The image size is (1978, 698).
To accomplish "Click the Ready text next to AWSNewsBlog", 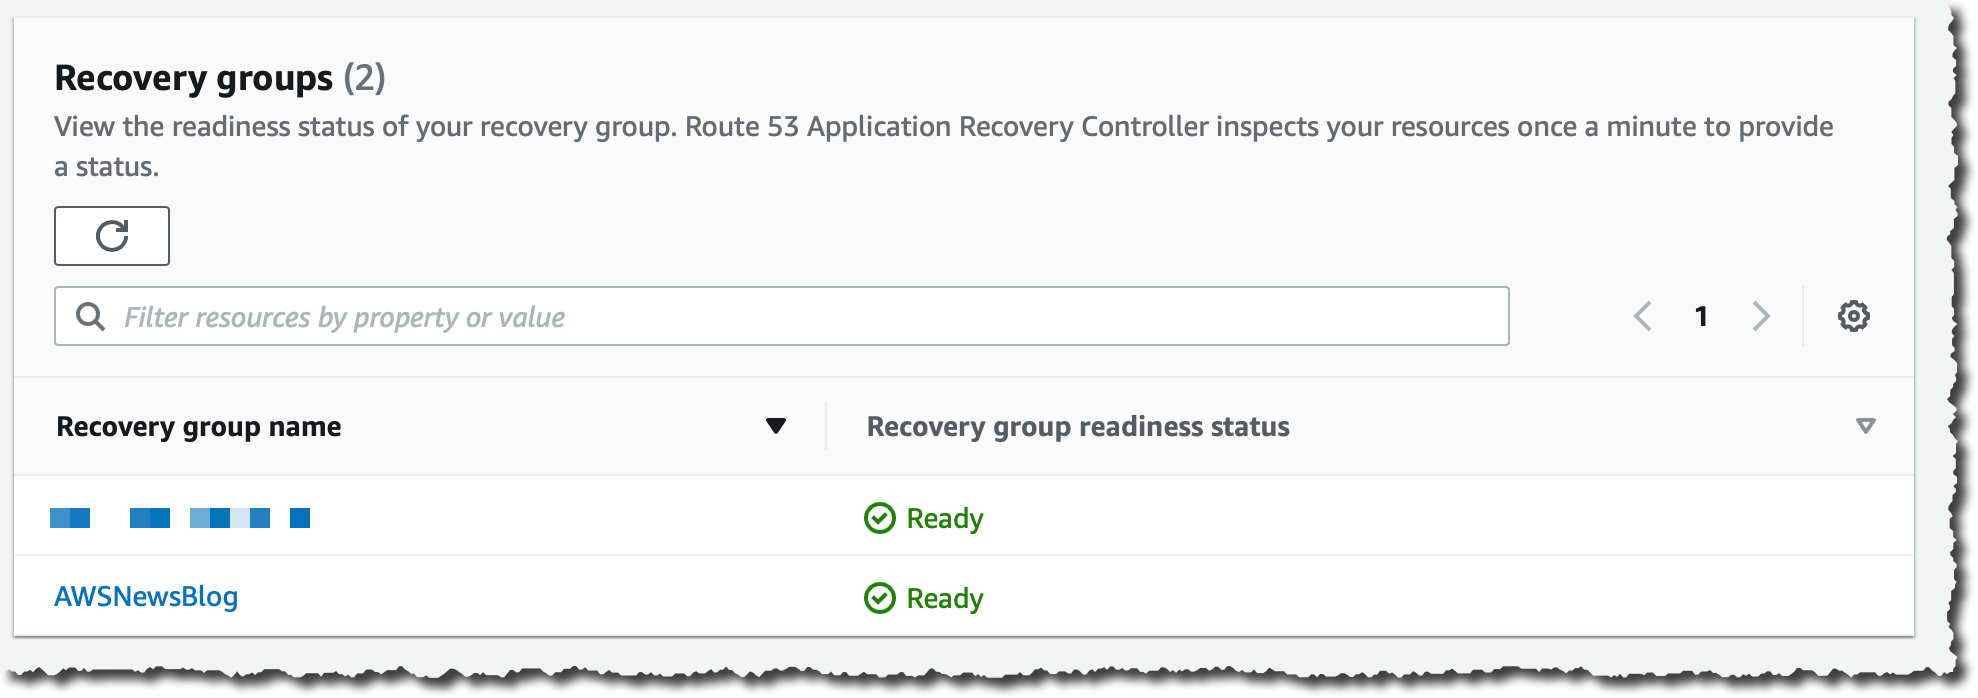I will coord(944,599).
